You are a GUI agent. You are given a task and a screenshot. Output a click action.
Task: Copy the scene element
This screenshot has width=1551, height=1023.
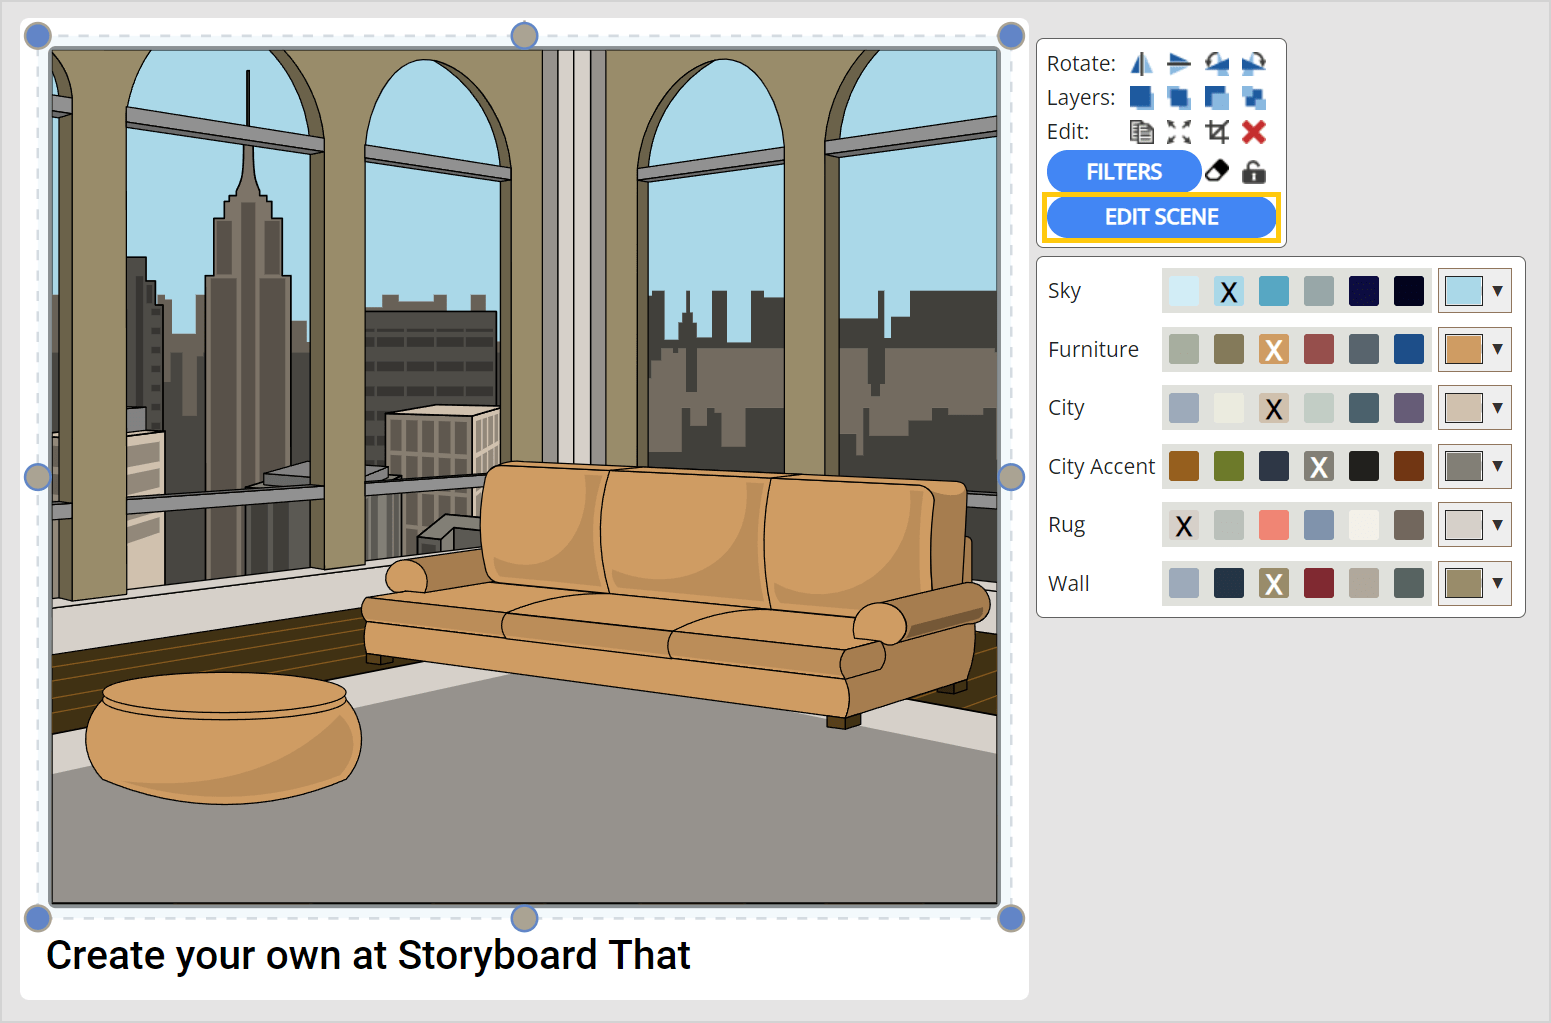1140,131
